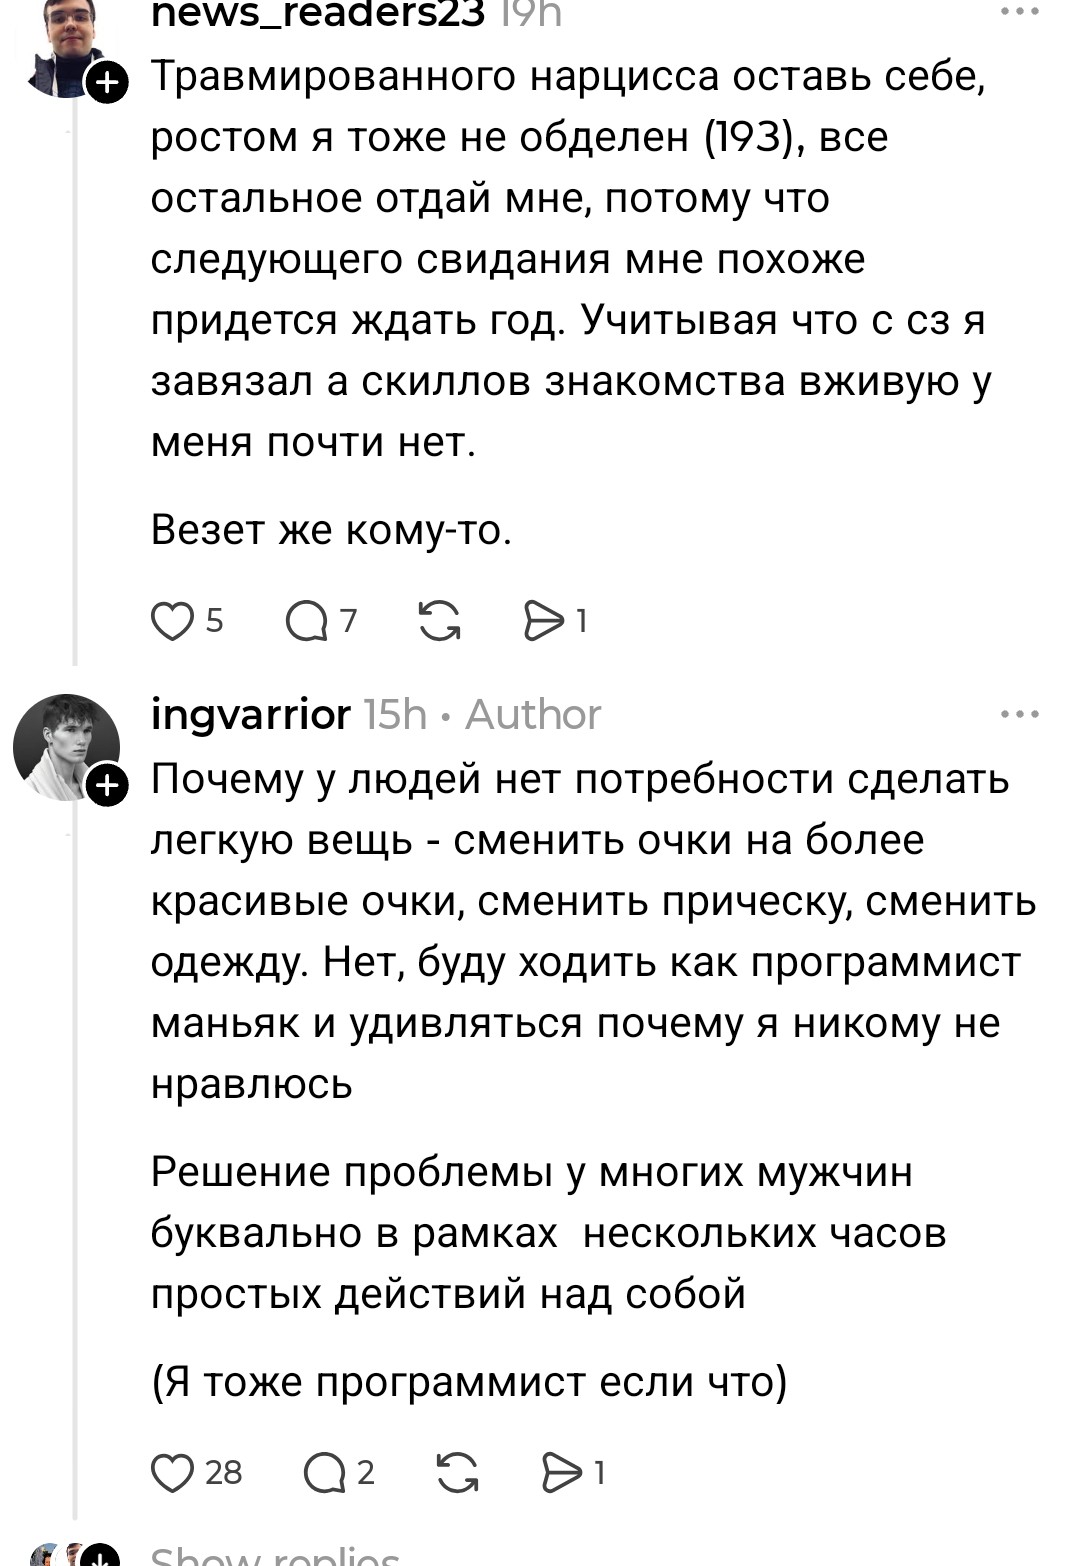Screen dimensions: 1080x1566
Task: Open the comment starting with "Травмированного нарцисса"
Action: point(570,260)
